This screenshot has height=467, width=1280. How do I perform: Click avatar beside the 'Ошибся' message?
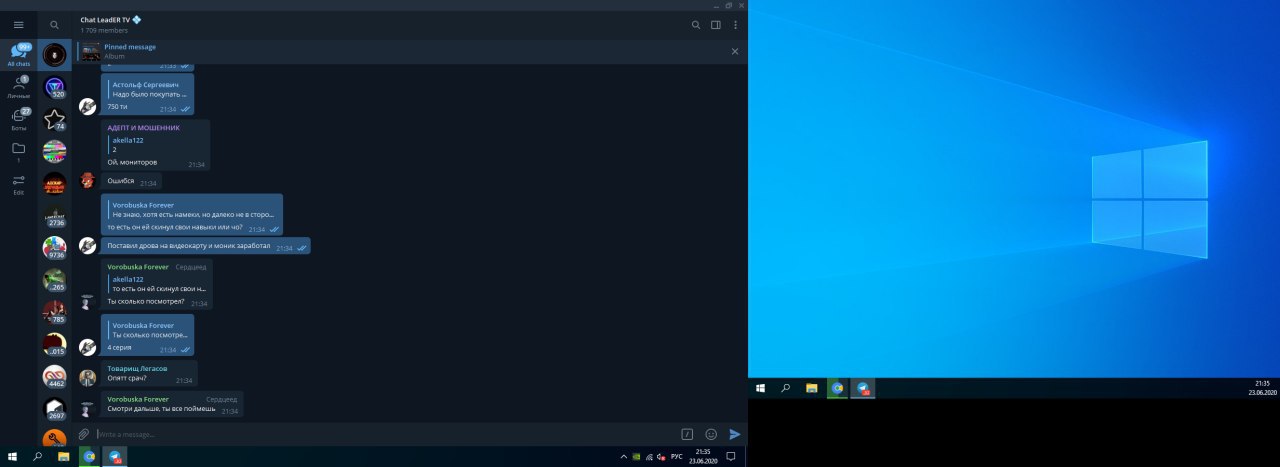(88, 181)
